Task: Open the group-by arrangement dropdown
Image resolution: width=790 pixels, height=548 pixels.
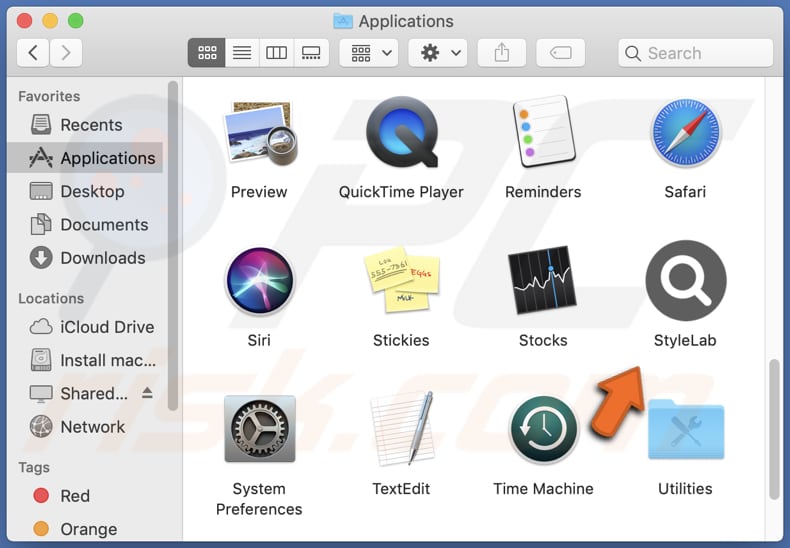Action: 369,52
